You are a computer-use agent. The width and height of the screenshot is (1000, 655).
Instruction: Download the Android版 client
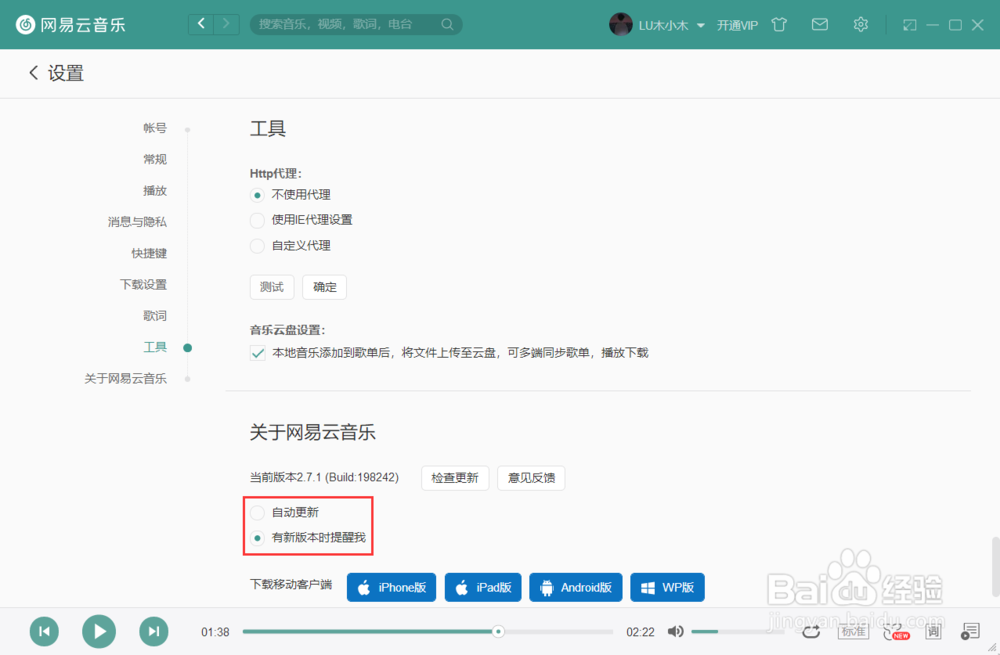(x=575, y=587)
